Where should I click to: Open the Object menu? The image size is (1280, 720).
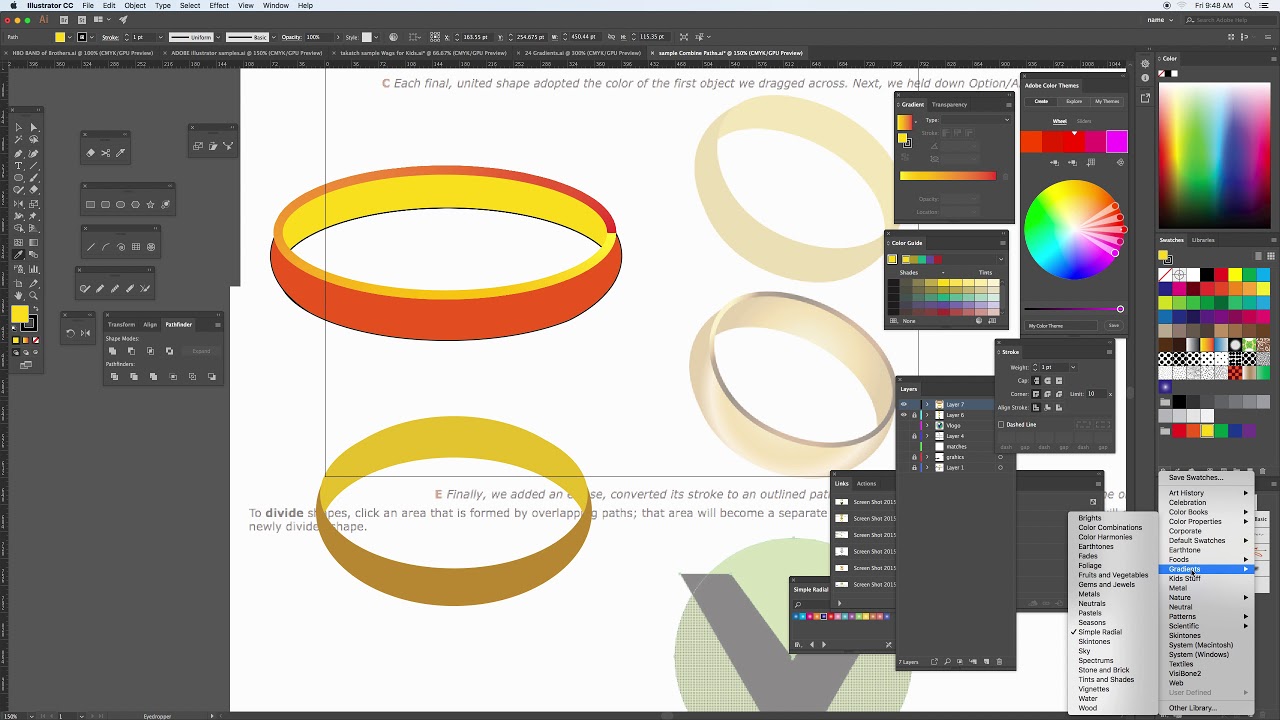135,5
